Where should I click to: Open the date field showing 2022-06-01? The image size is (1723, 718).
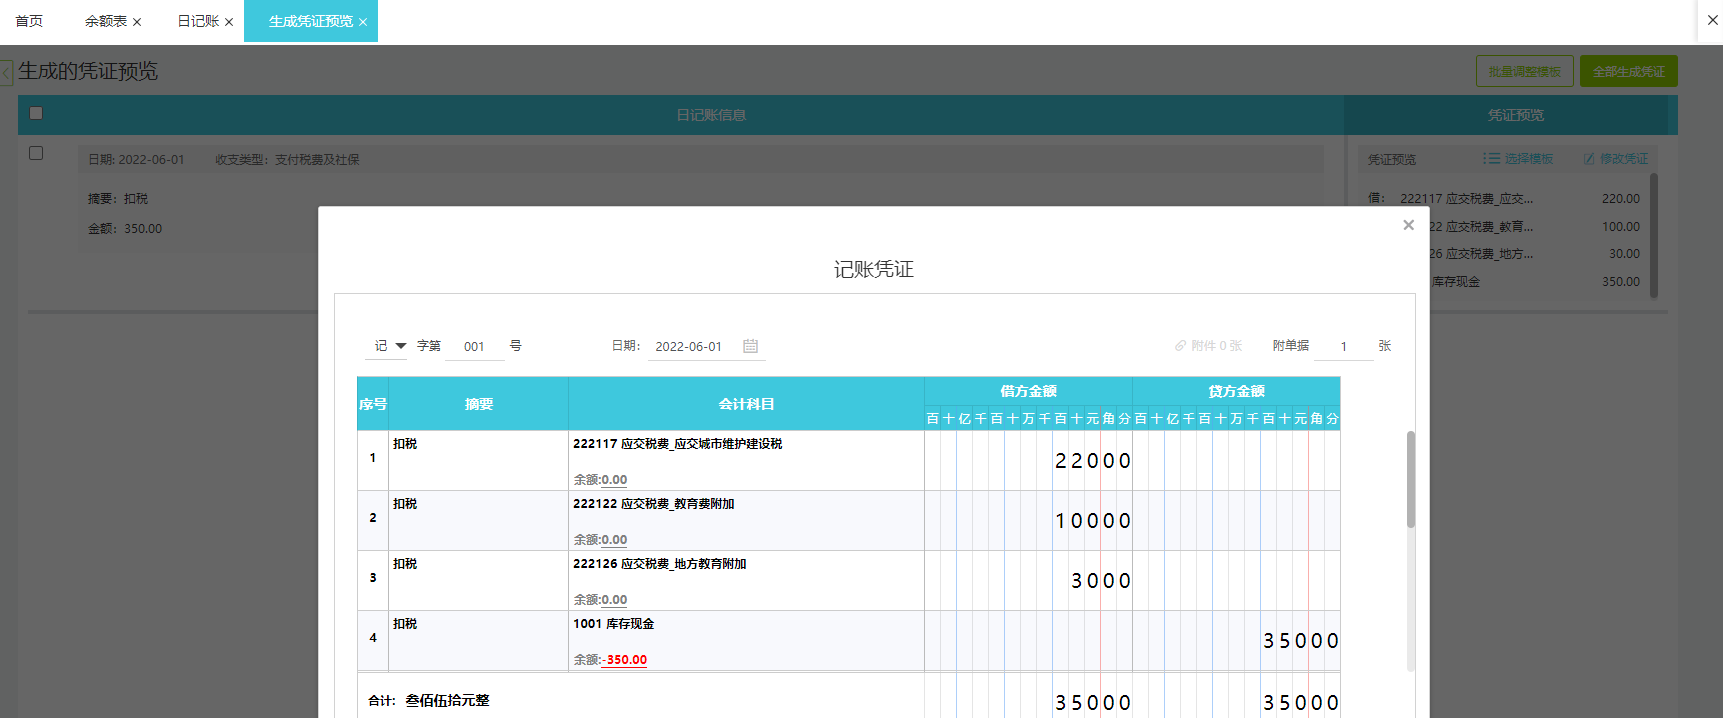[x=688, y=347]
